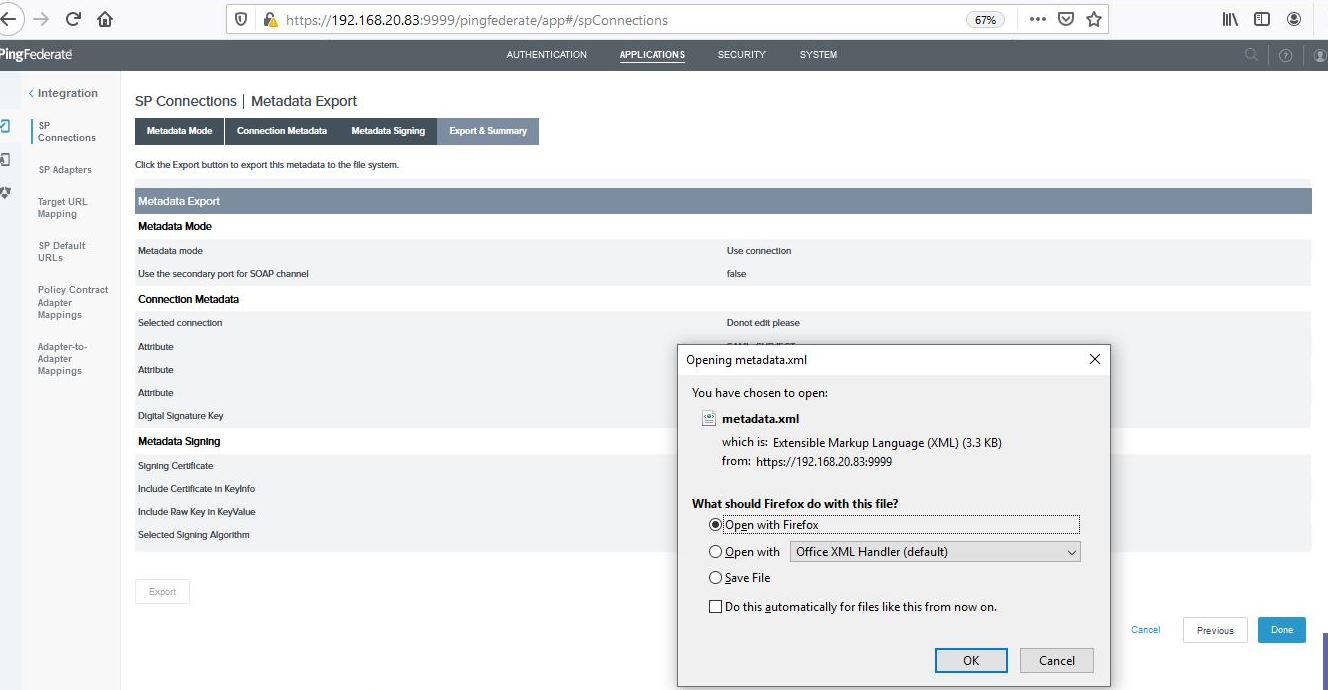
Task: Toggle the browser sidebar icon
Action: (1262, 19)
